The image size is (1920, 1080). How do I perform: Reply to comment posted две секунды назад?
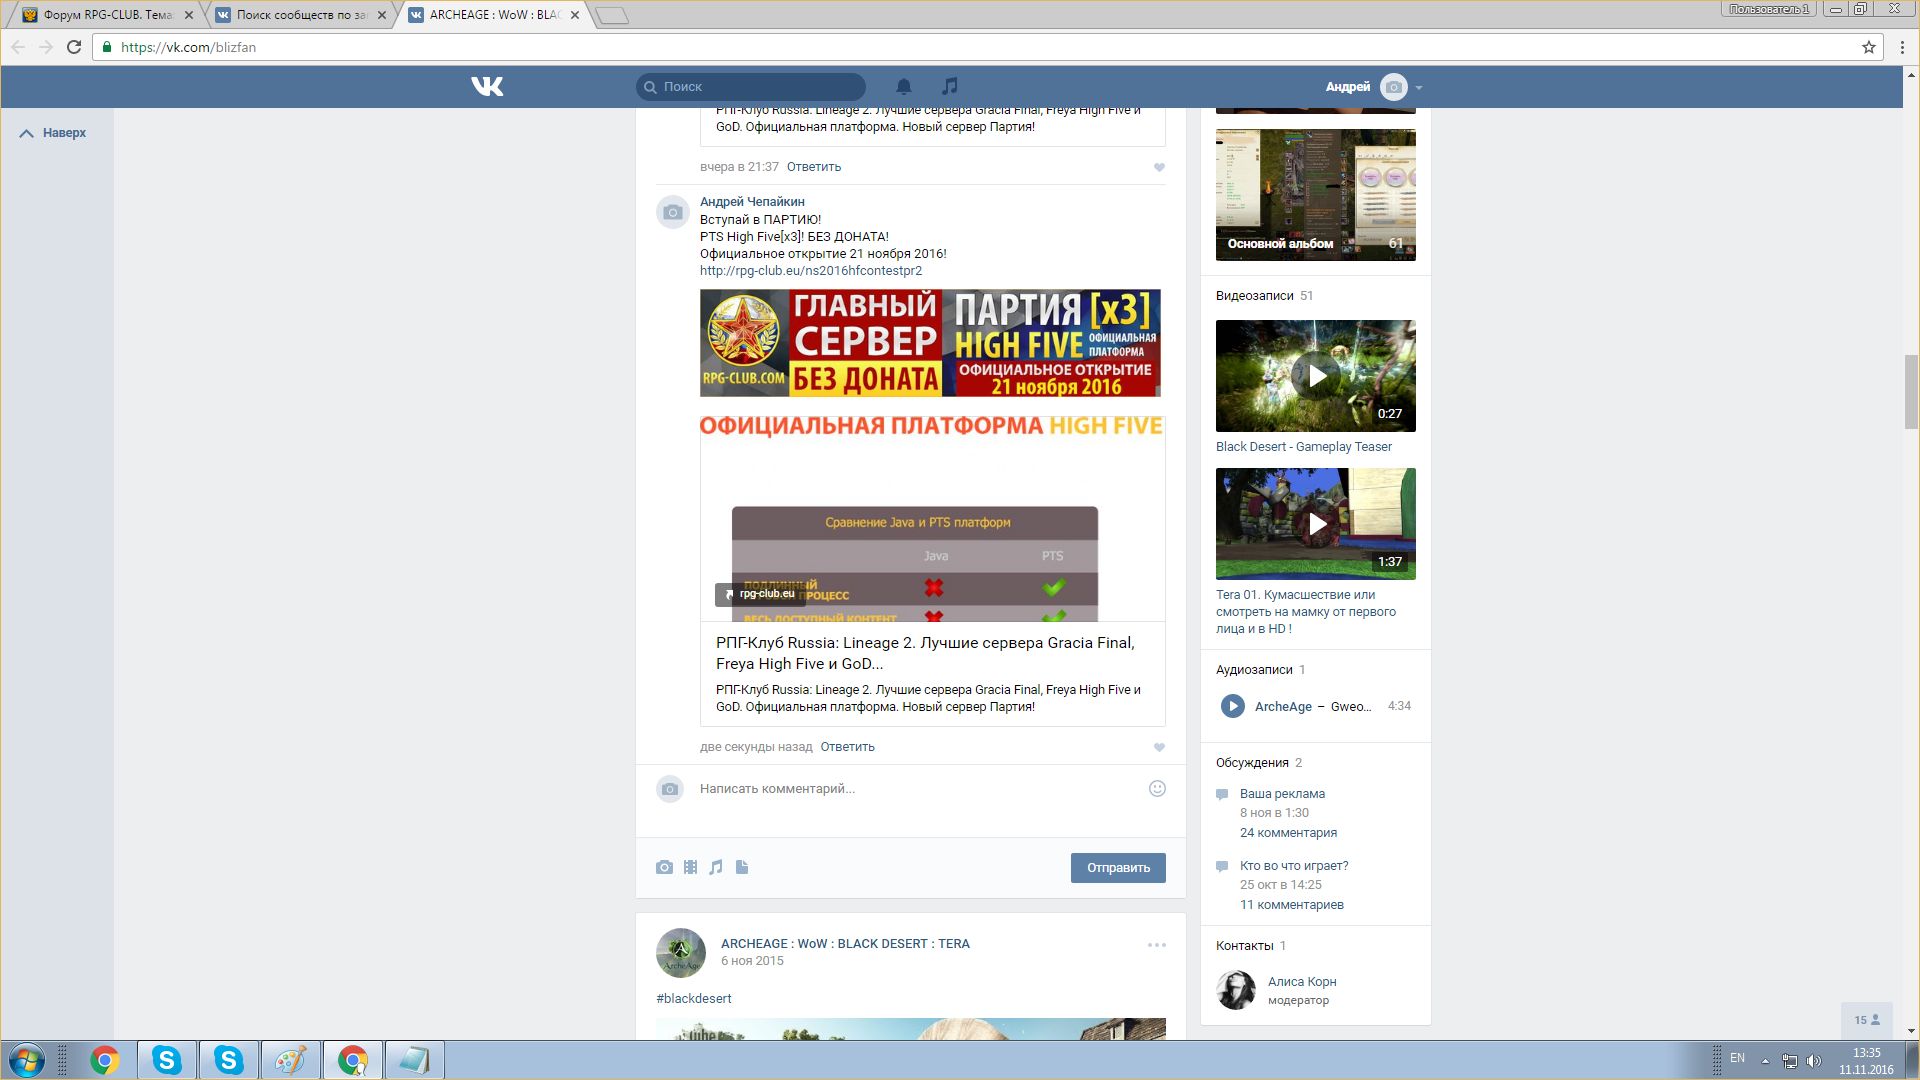click(847, 747)
